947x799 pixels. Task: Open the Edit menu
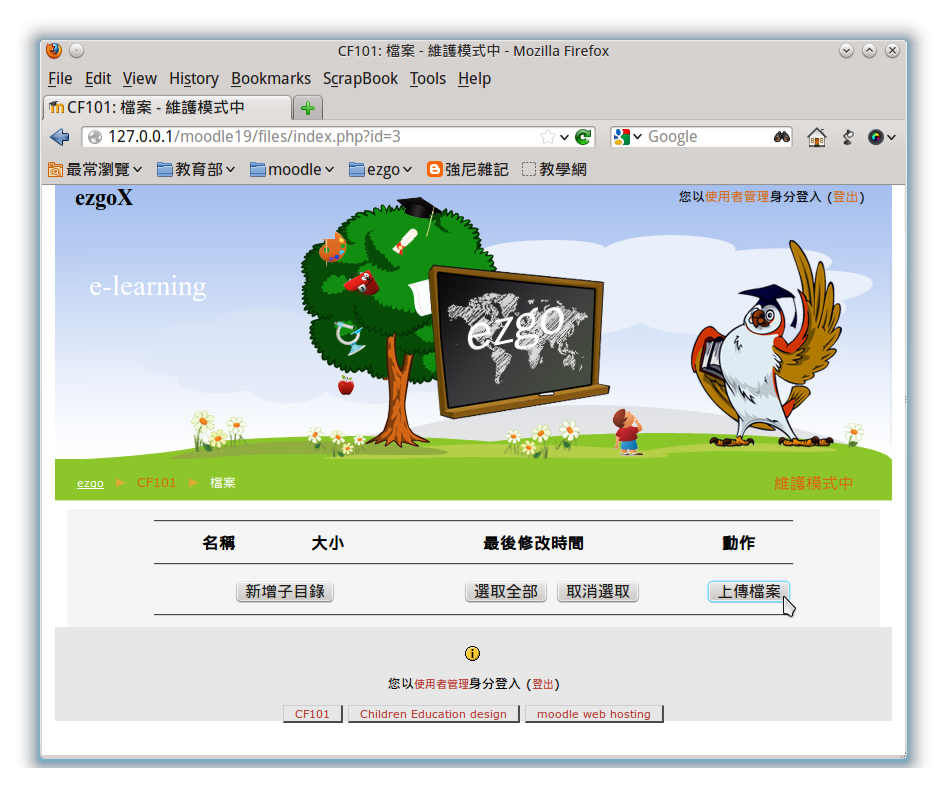(x=98, y=79)
